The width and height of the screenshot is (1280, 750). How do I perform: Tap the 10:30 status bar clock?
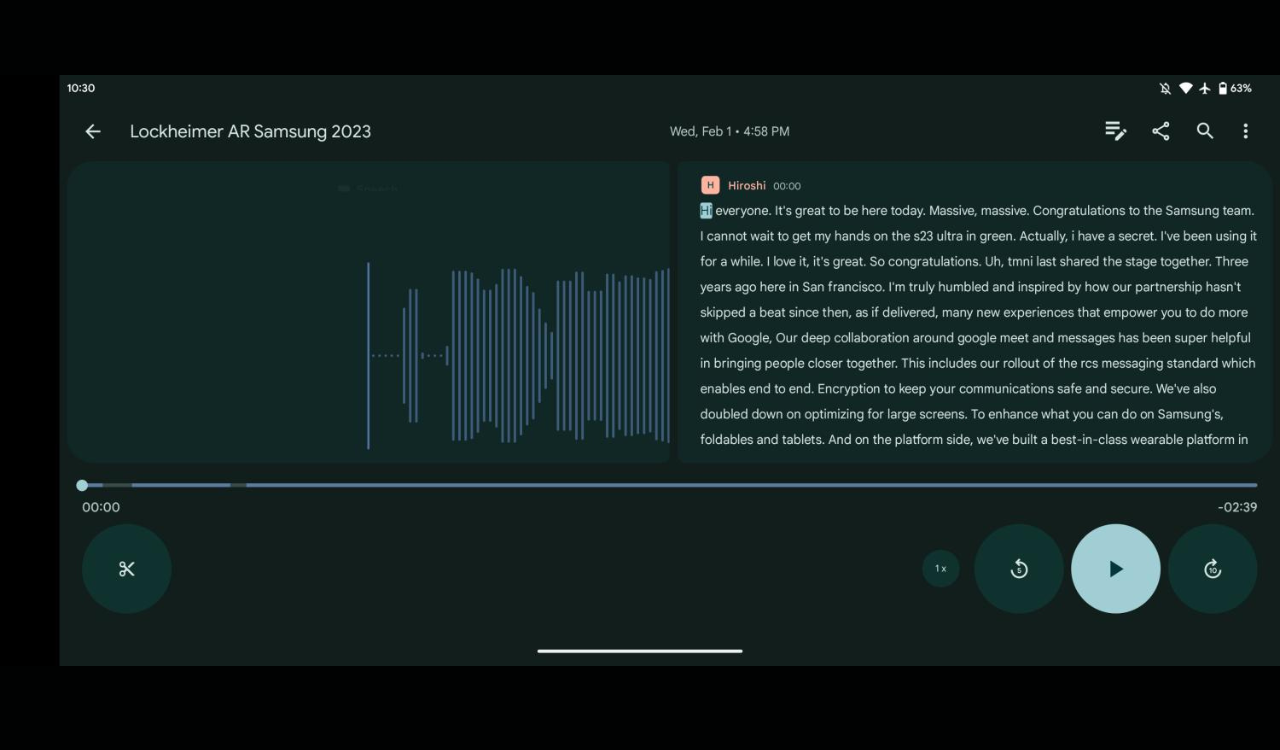pos(81,88)
